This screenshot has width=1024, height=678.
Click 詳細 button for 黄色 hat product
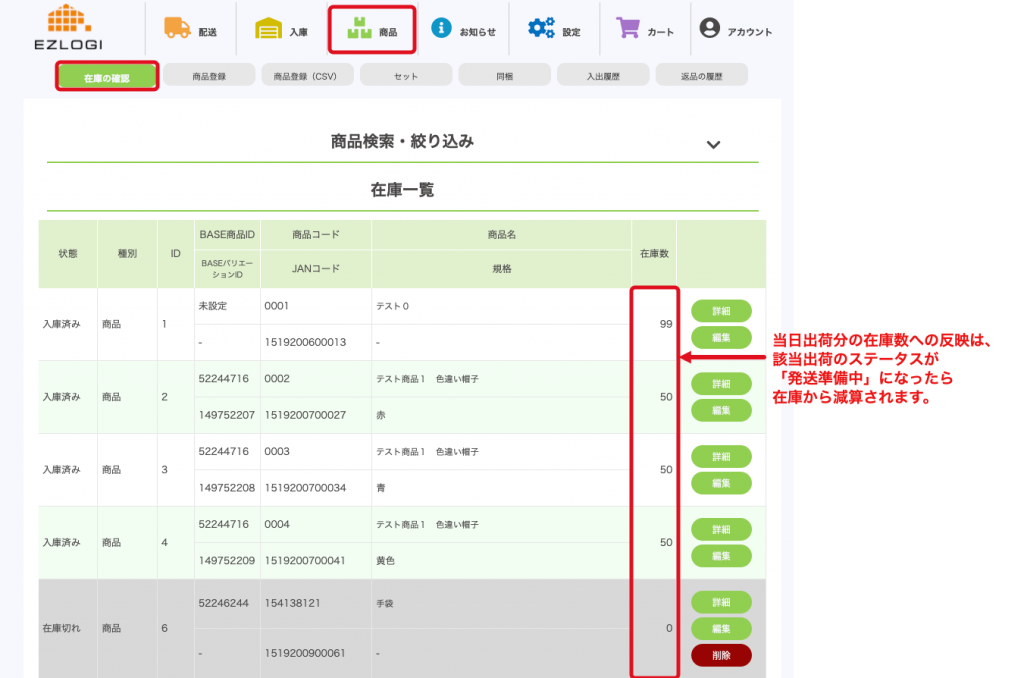point(721,529)
